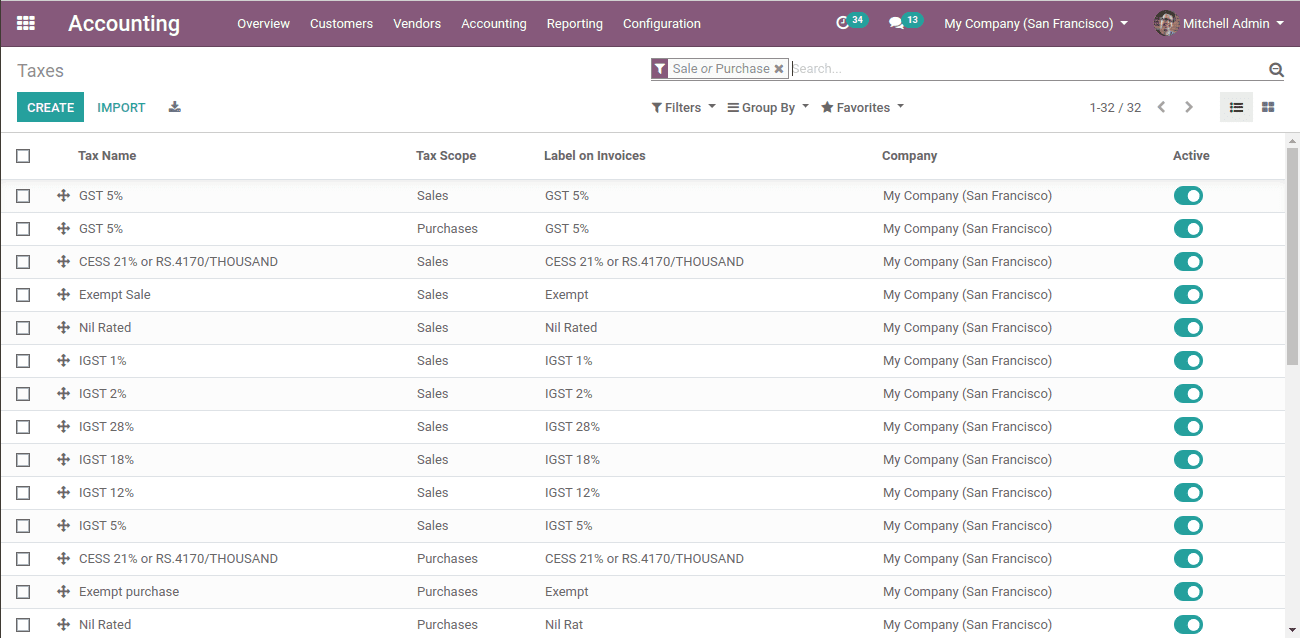Click drag handle of IGST 1% row
This screenshot has width=1300, height=638.
coord(64,361)
